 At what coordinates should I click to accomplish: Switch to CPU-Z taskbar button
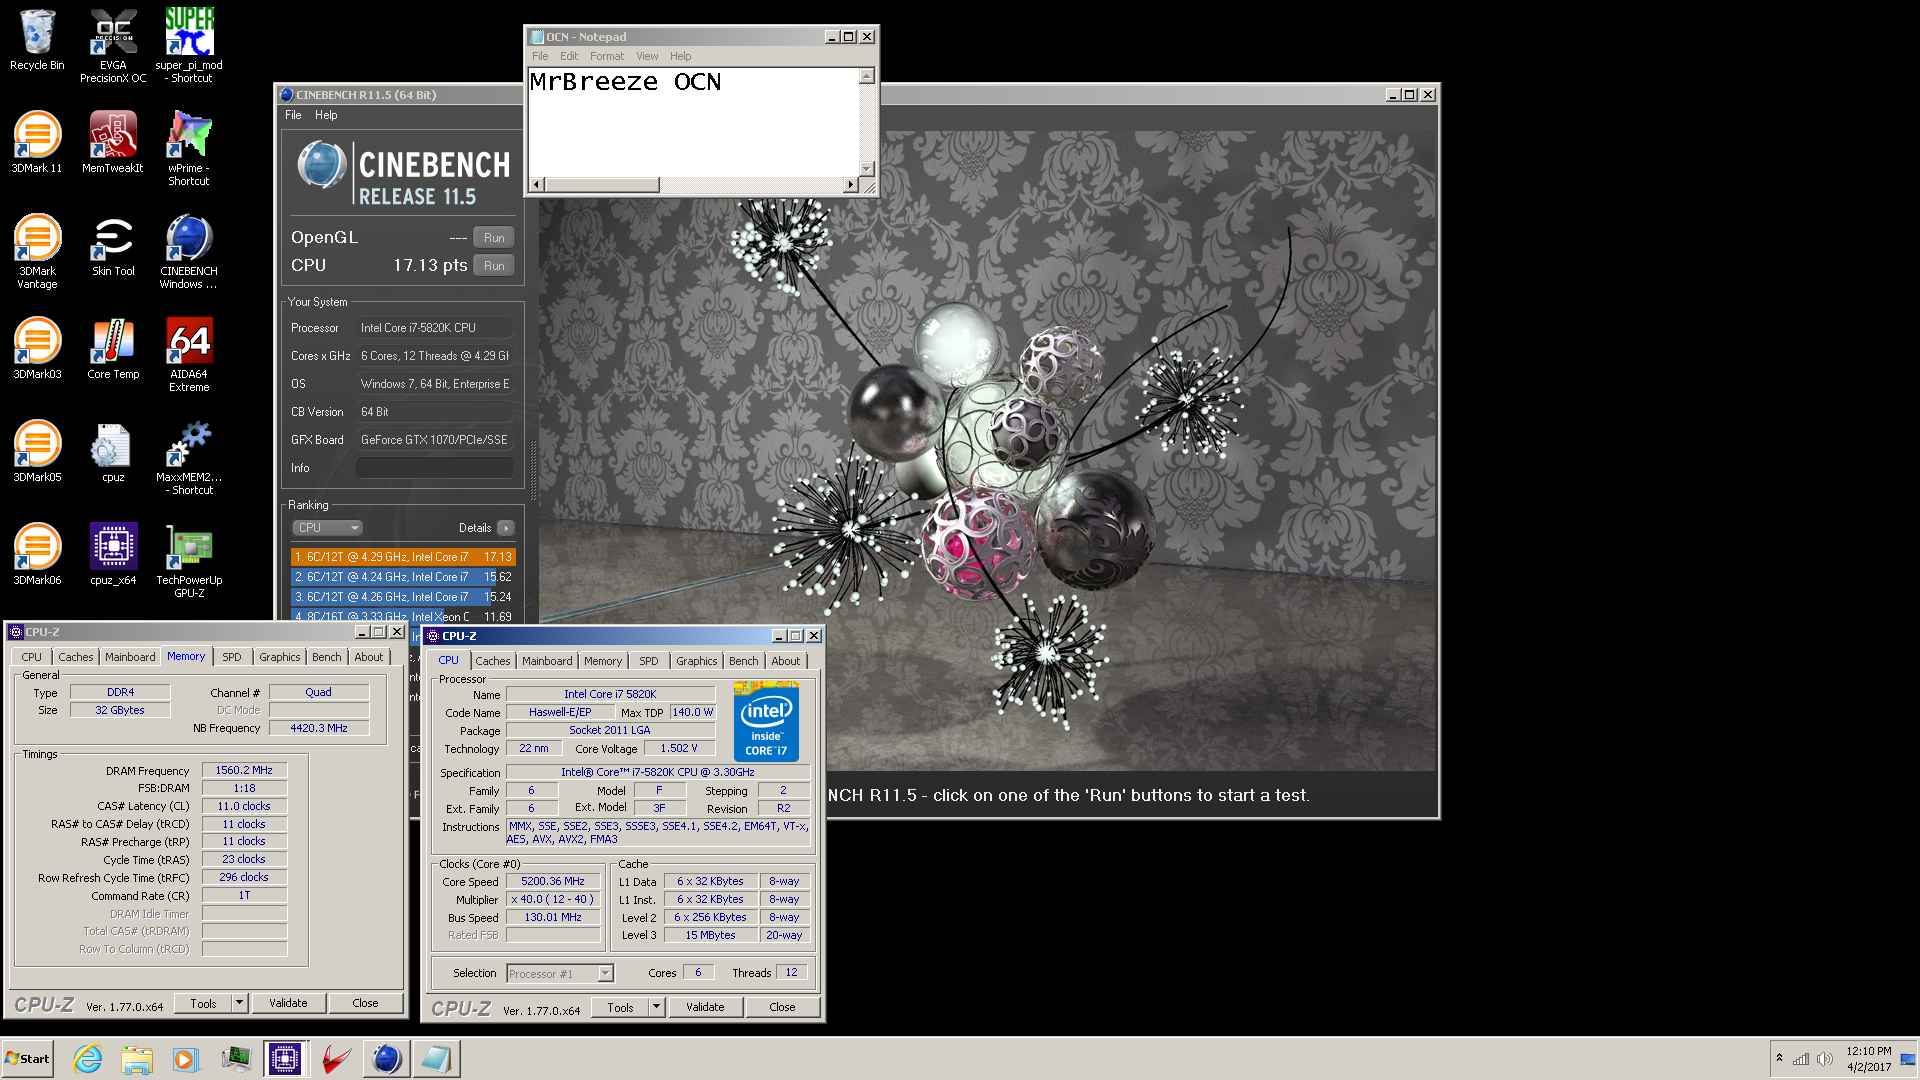point(285,1059)
